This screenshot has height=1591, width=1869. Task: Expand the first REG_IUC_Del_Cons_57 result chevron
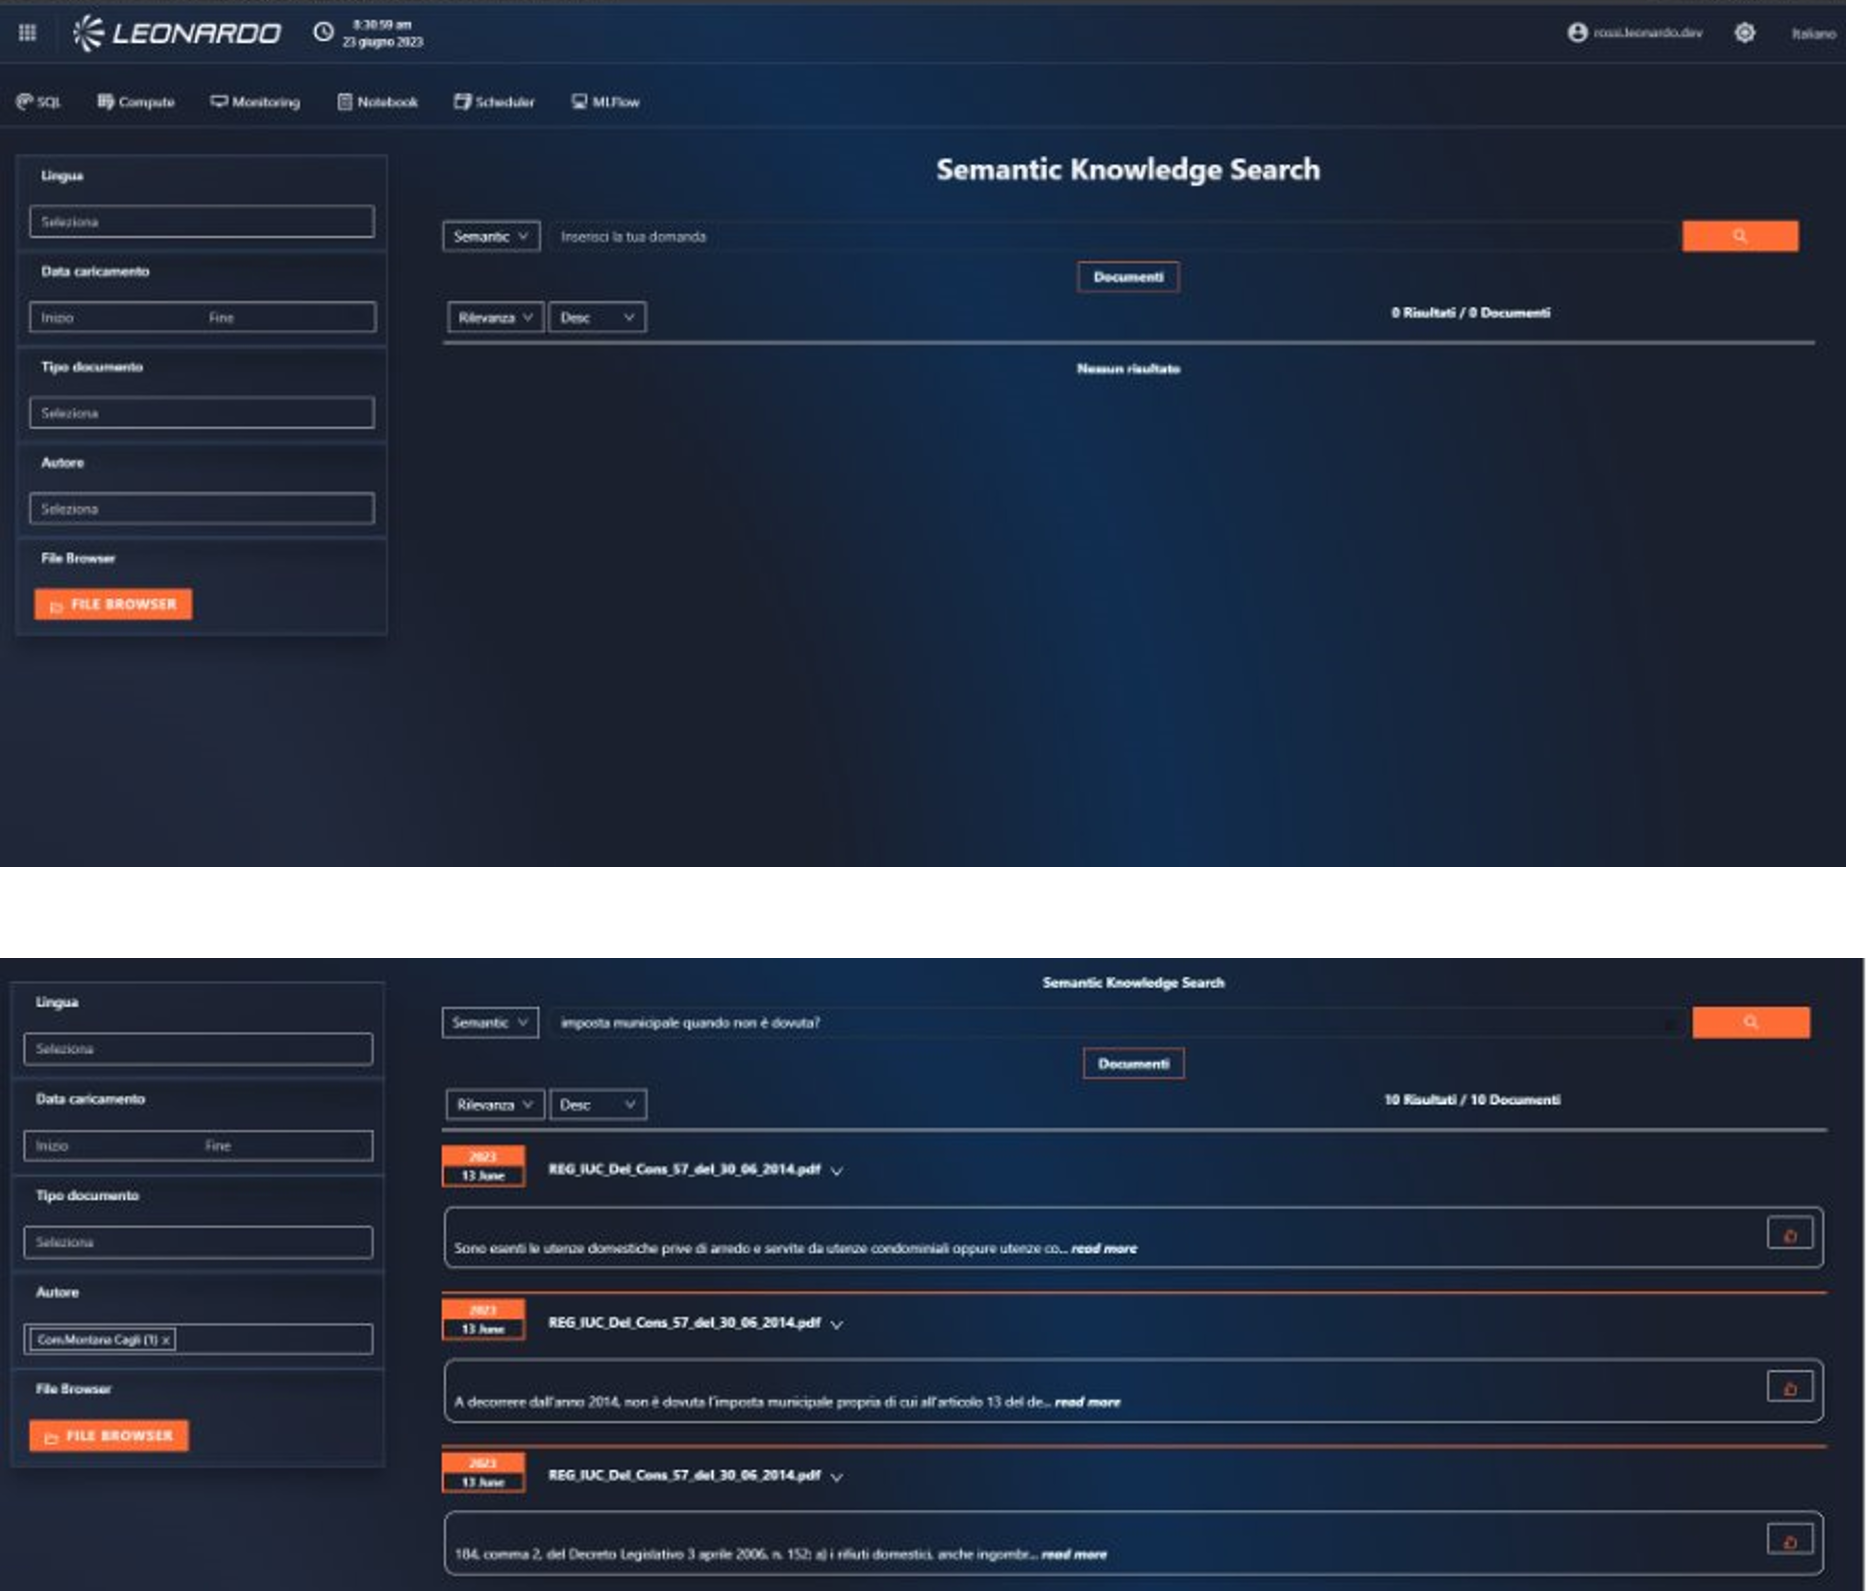(837, 1171)
